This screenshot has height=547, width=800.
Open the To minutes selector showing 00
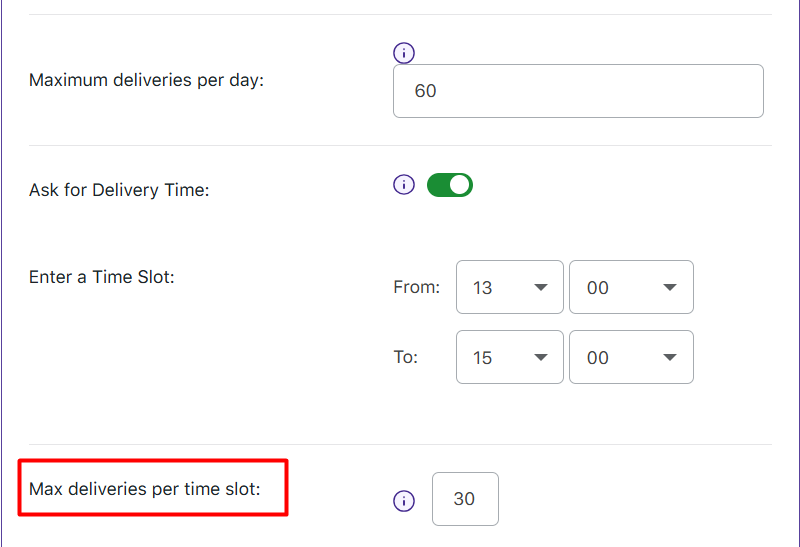pyautogui.click(x=630, y=358)
